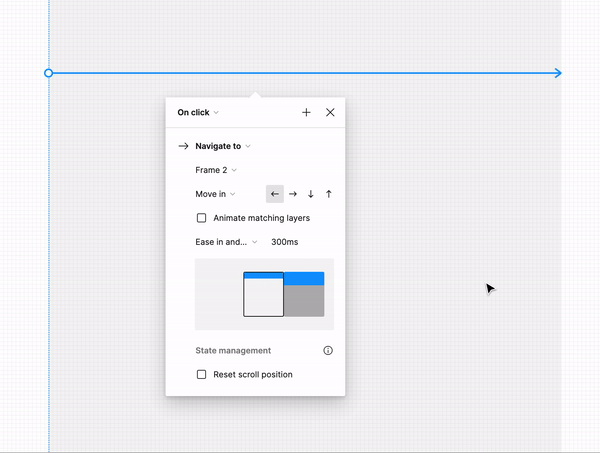
Task: Enable Animate matching layers checkbox
Action: [x=202, y=218]
